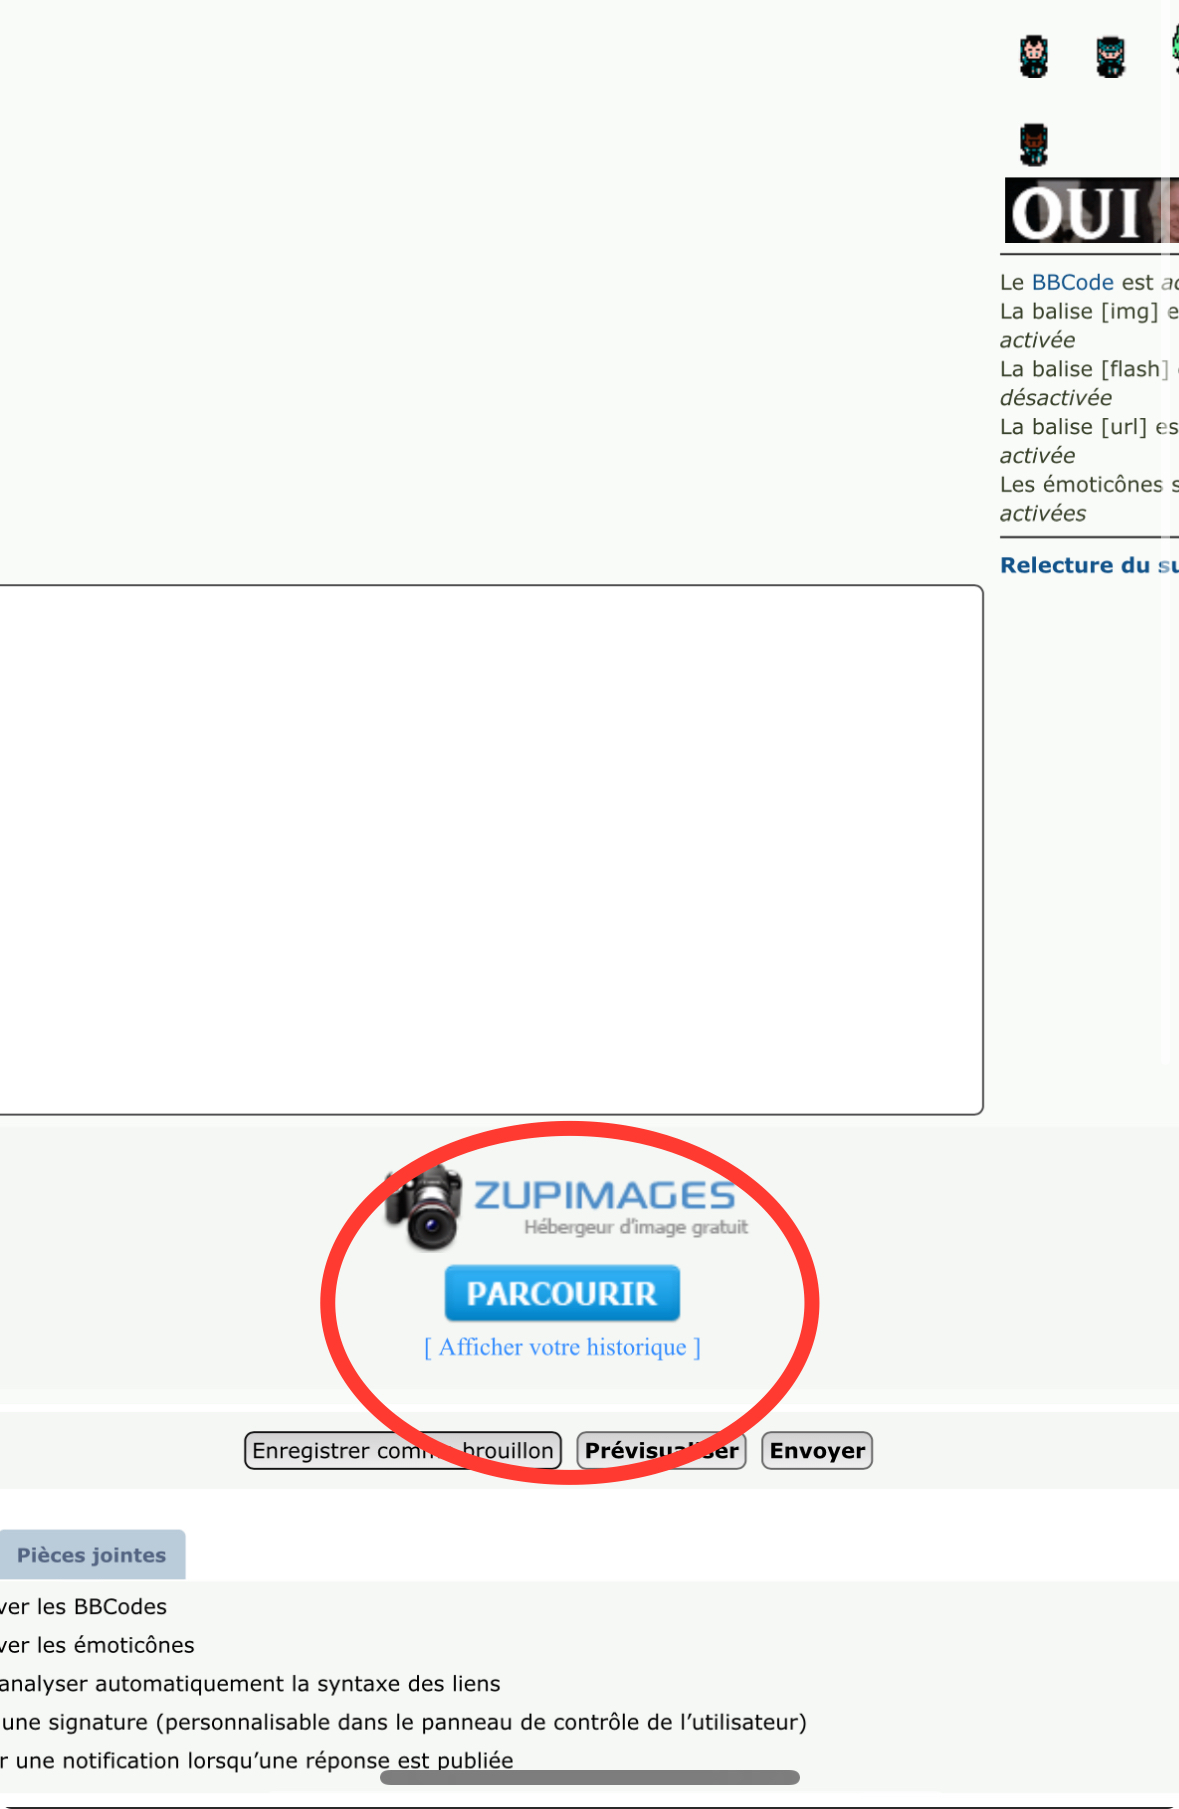
Task: Open the BBCode help link
Action: pyautogui.click(x=1072, y=282)
